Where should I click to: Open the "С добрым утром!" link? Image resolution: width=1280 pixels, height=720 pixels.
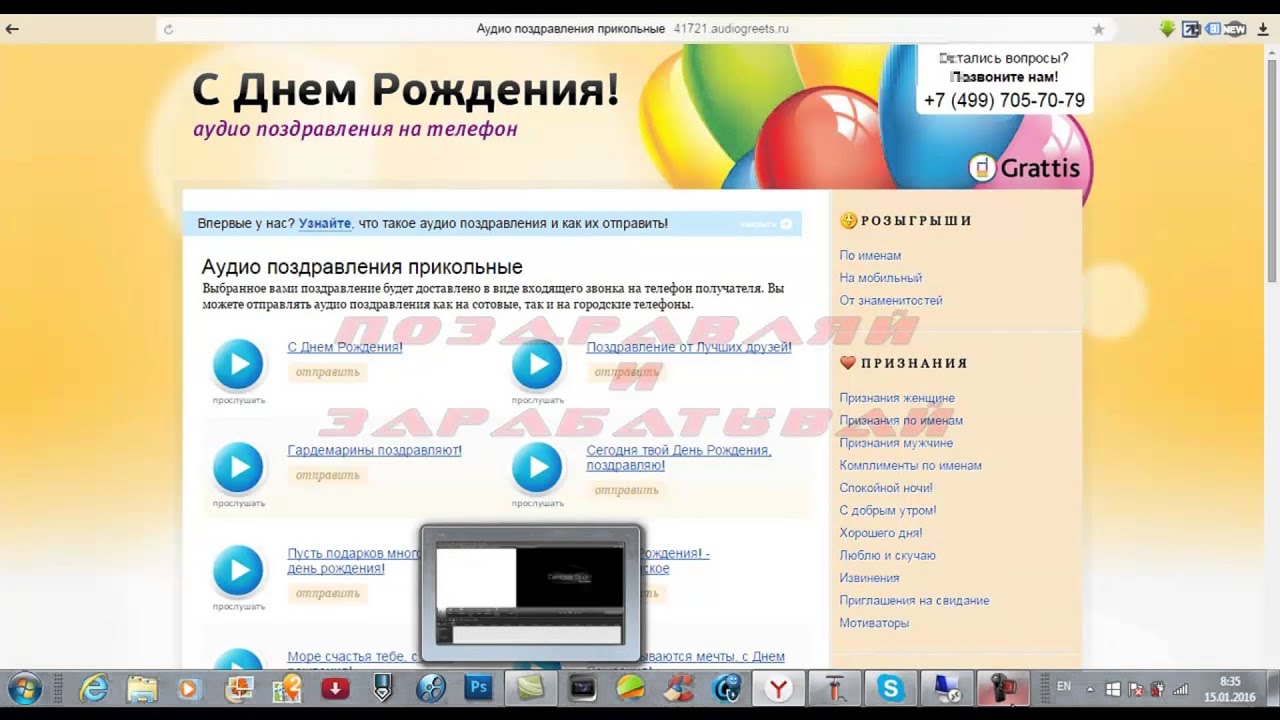(x=888, y=511)
